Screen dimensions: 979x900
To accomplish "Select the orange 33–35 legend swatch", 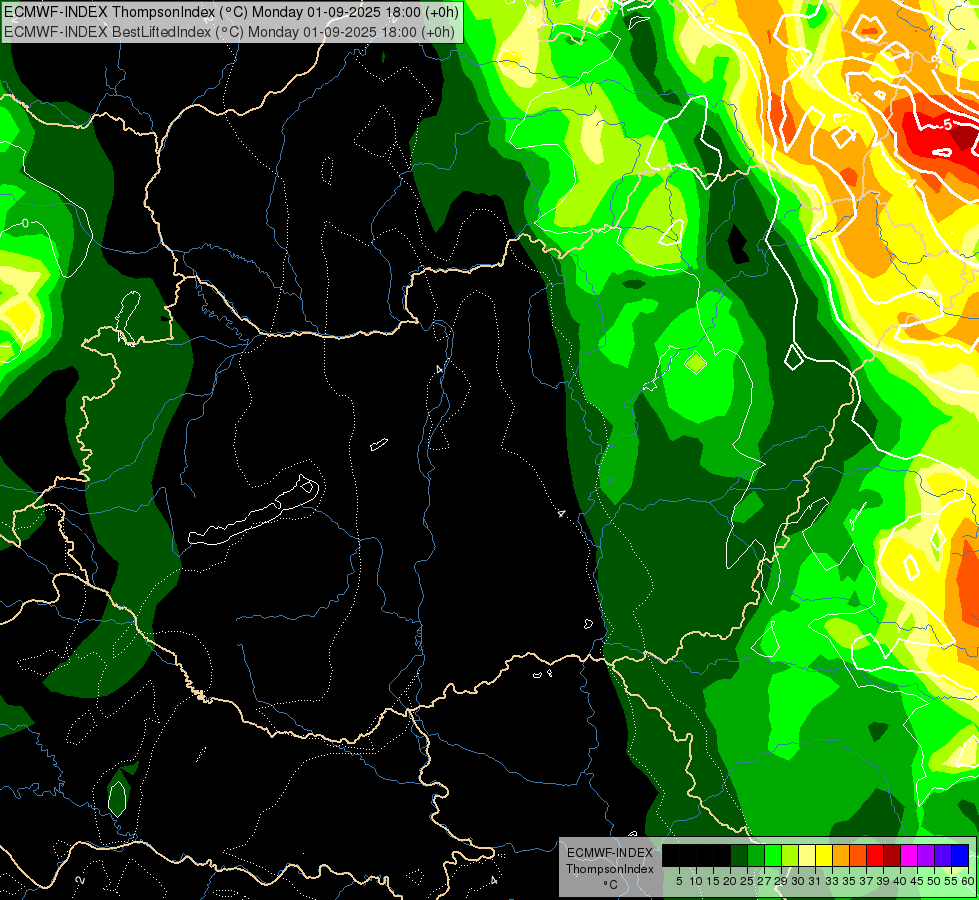I will pyautogui.click(x=841, y=855).
